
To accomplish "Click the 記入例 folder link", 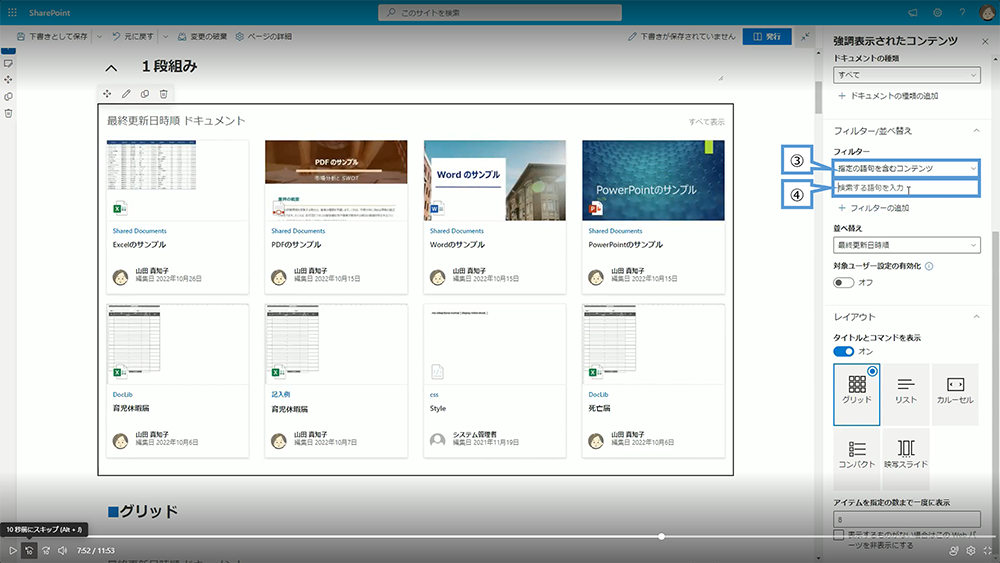I will point(281,395).
